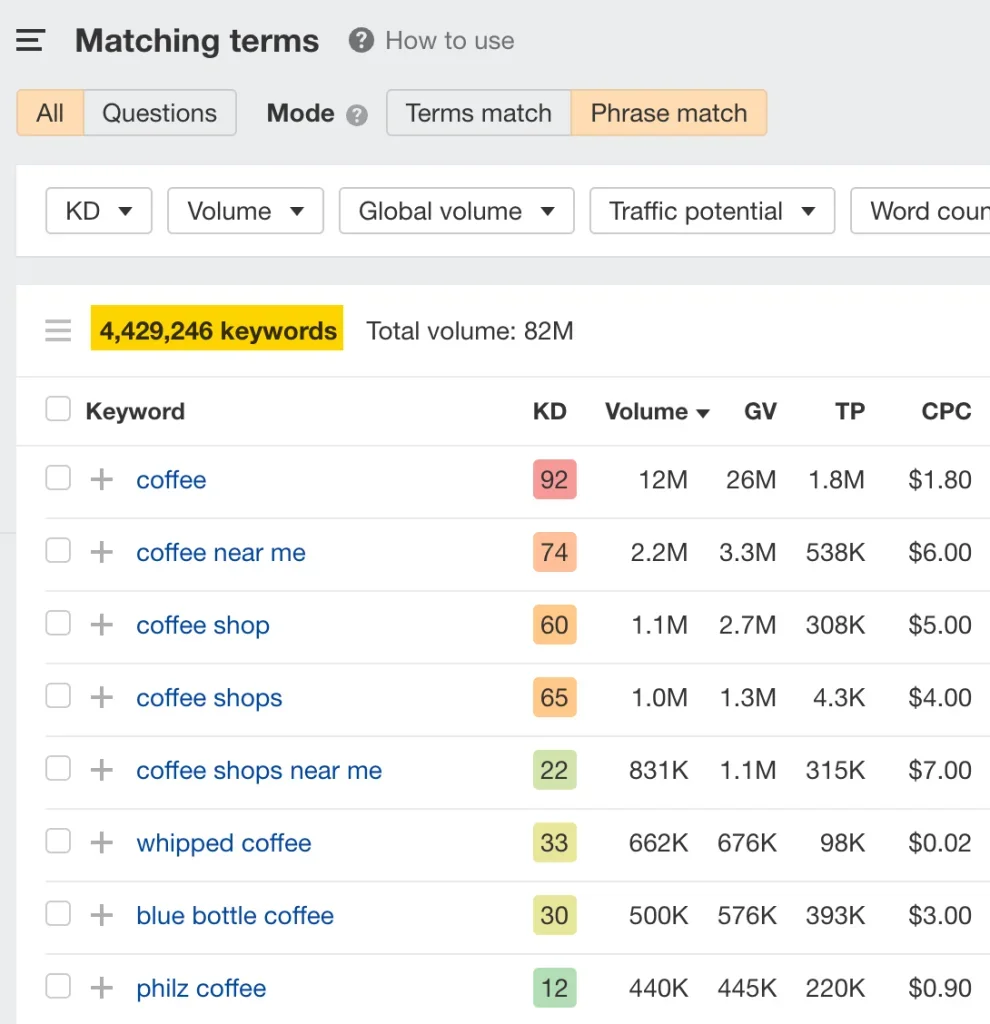Check the checkbox for coffee near me

pyautogui.click(x=57, y=551)
